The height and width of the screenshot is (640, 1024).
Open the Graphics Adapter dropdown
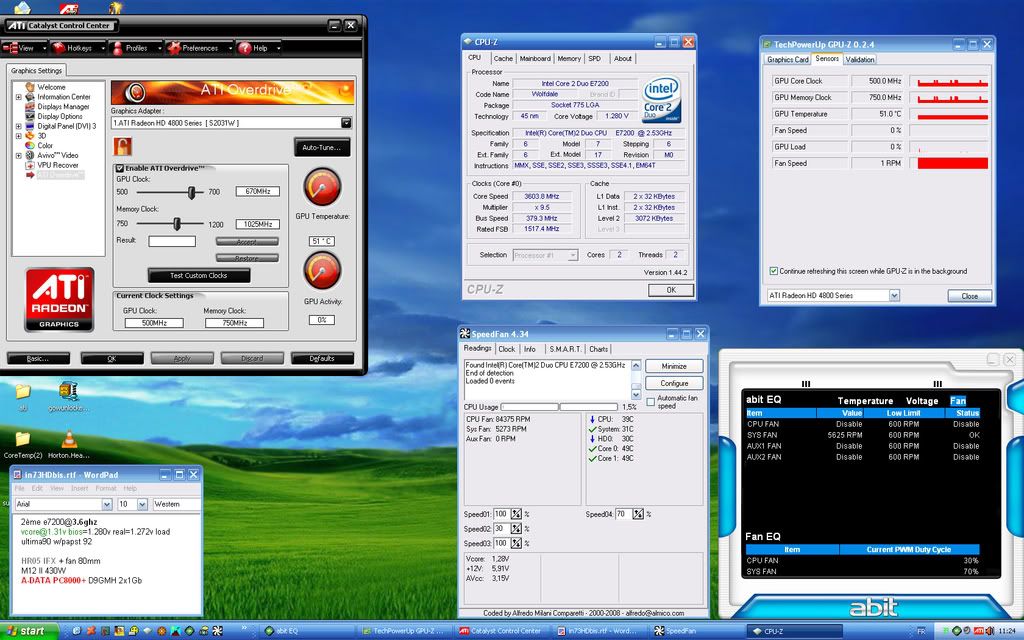[x=346, y=123]
